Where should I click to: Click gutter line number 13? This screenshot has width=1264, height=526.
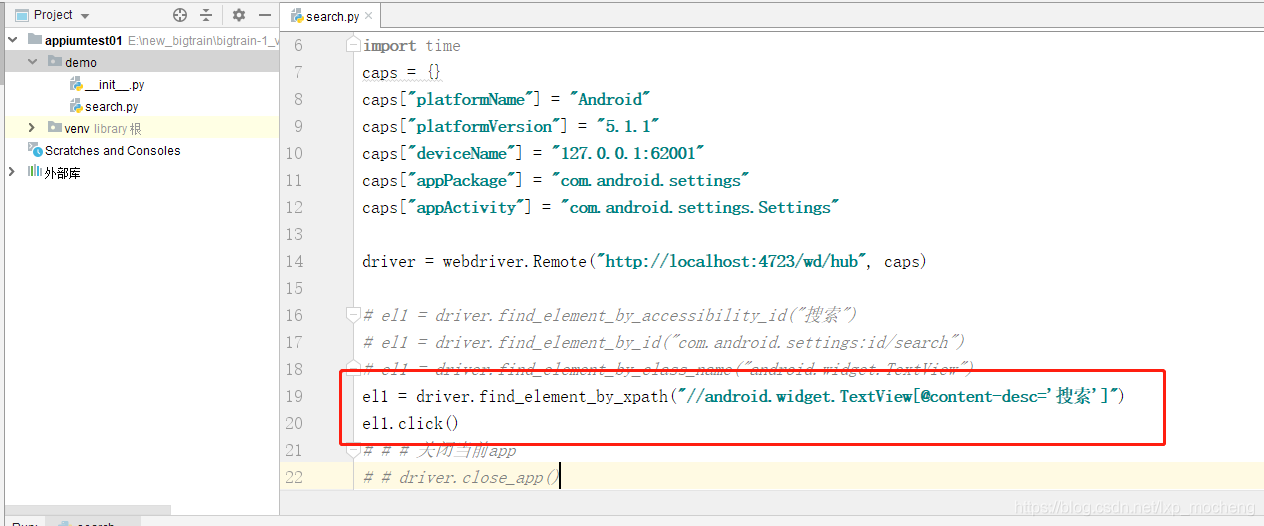pyautogui.click(x=293, y=235)
